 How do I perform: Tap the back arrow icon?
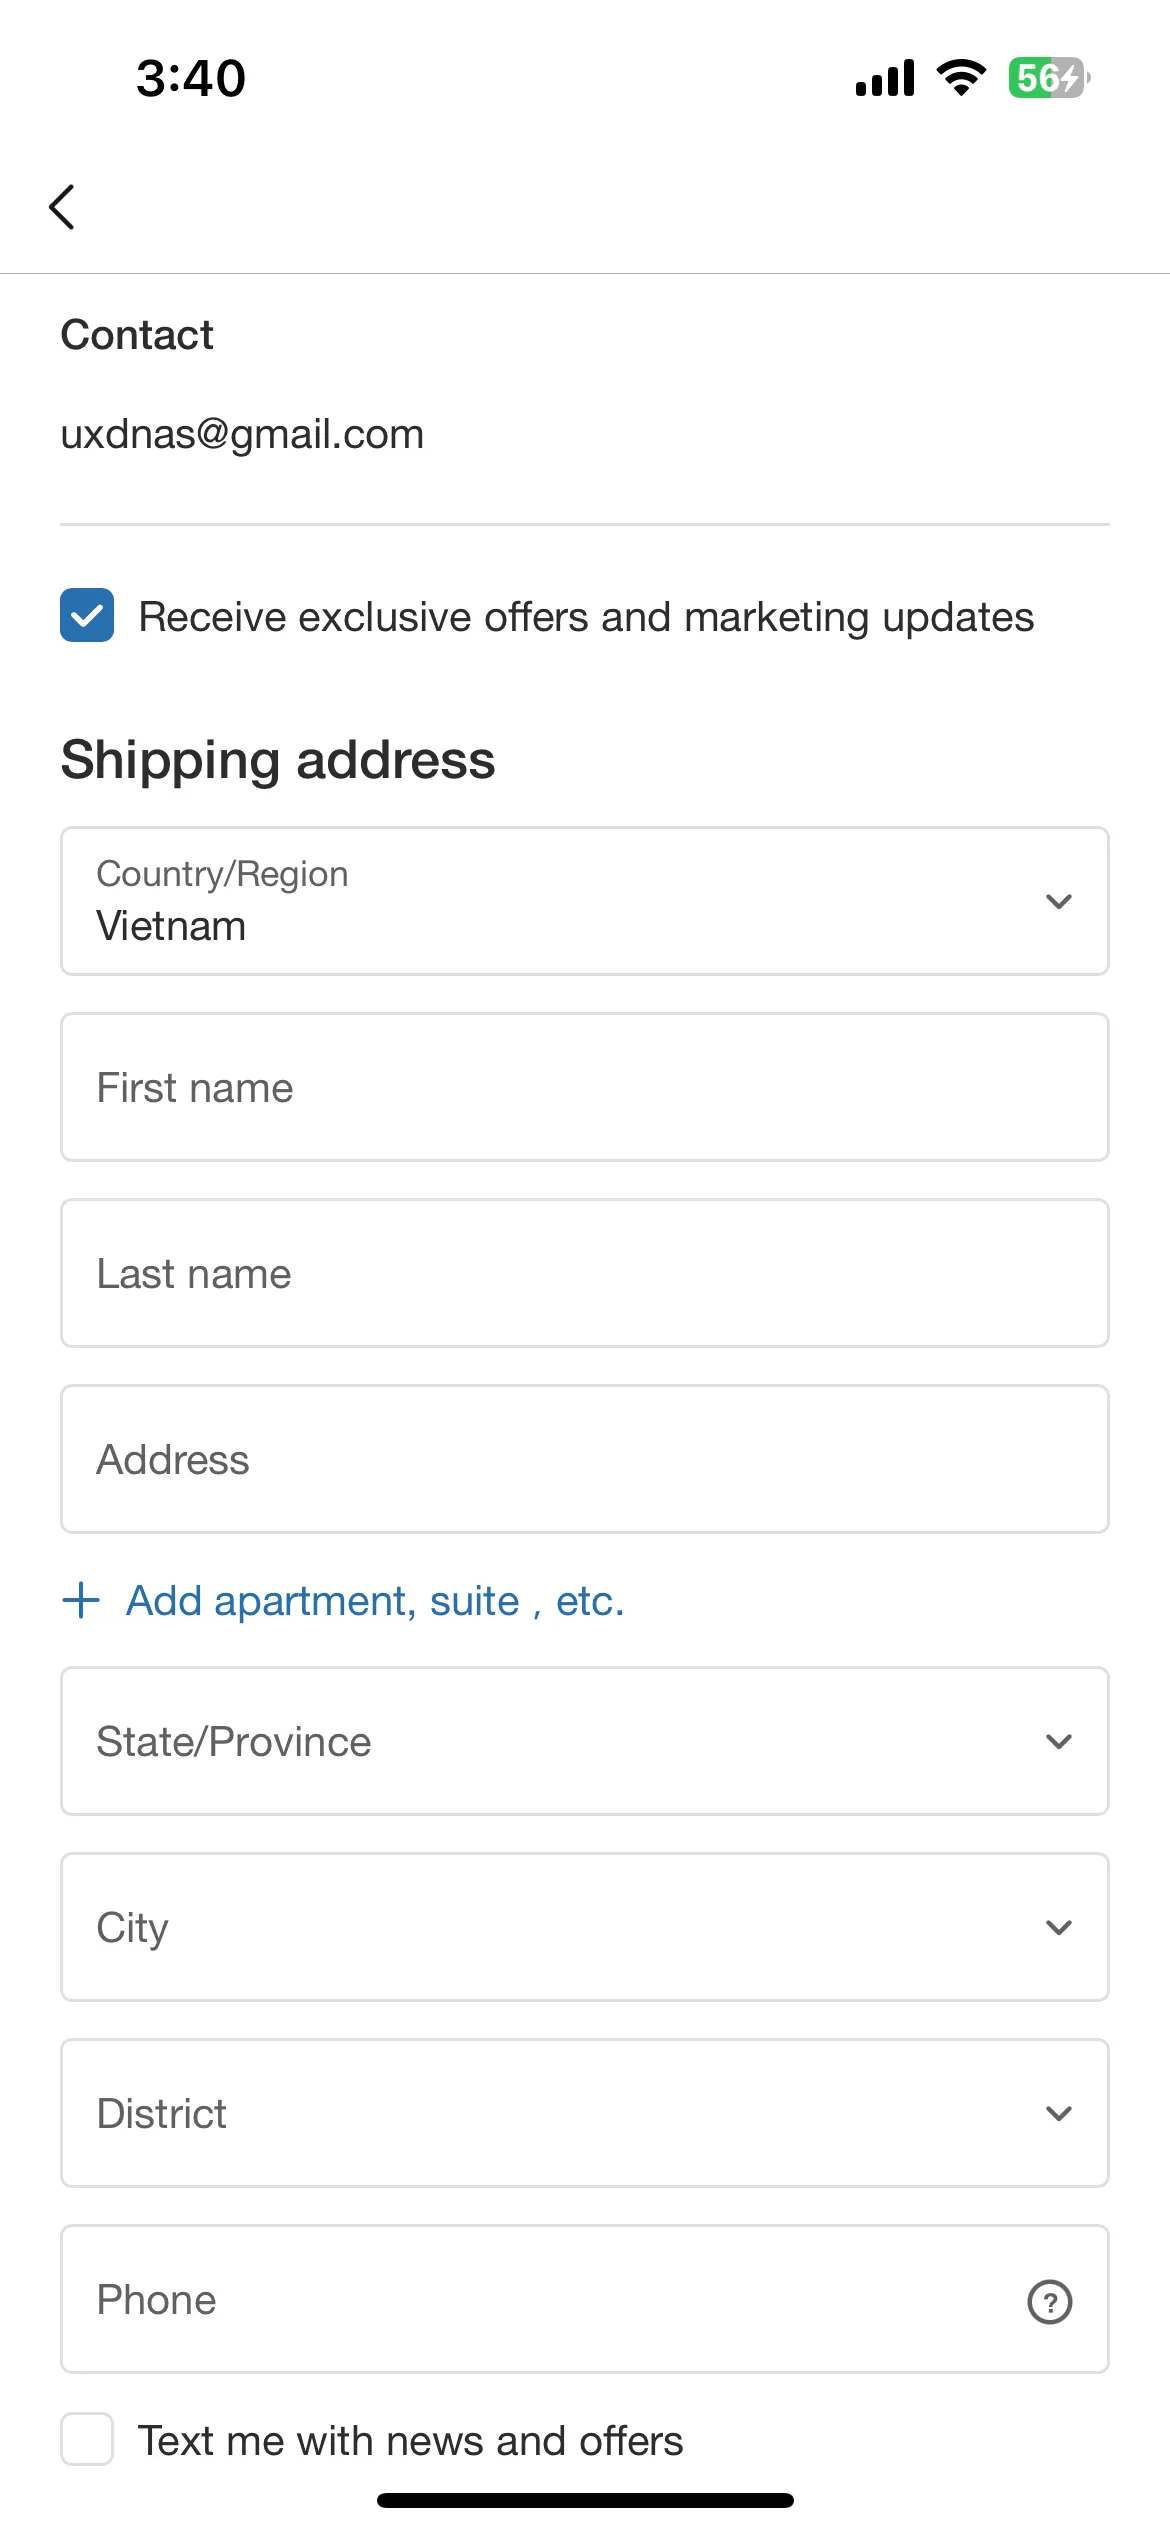(62, 207)
